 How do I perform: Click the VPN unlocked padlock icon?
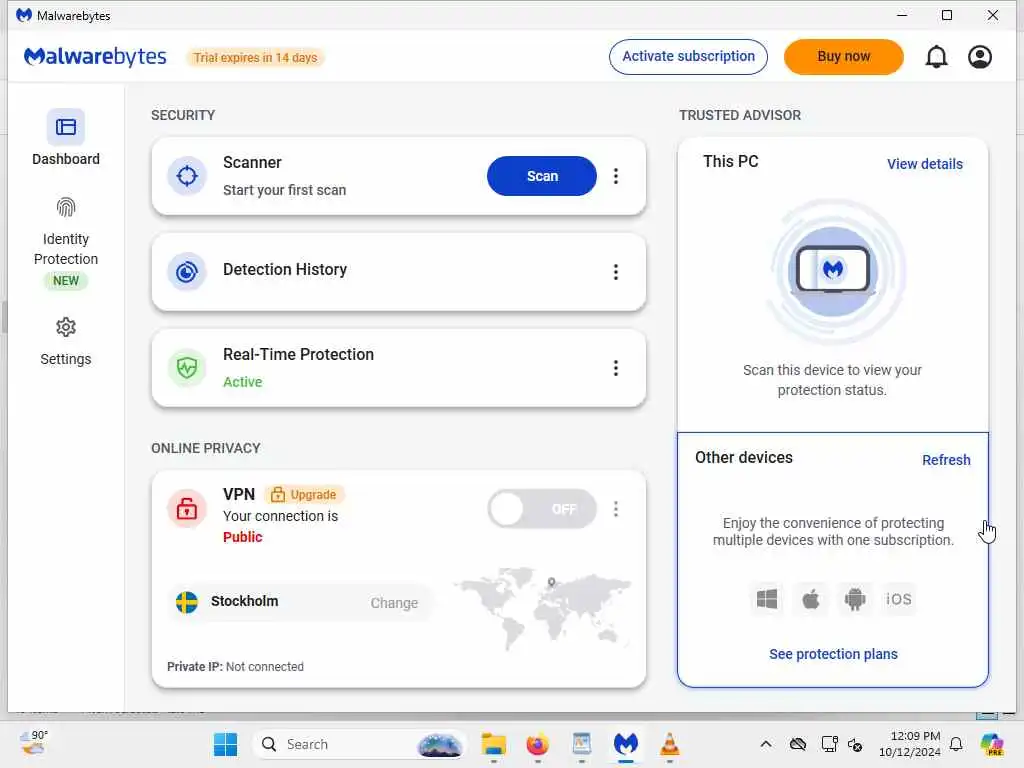pyautogui.click(x=187, y=508)
